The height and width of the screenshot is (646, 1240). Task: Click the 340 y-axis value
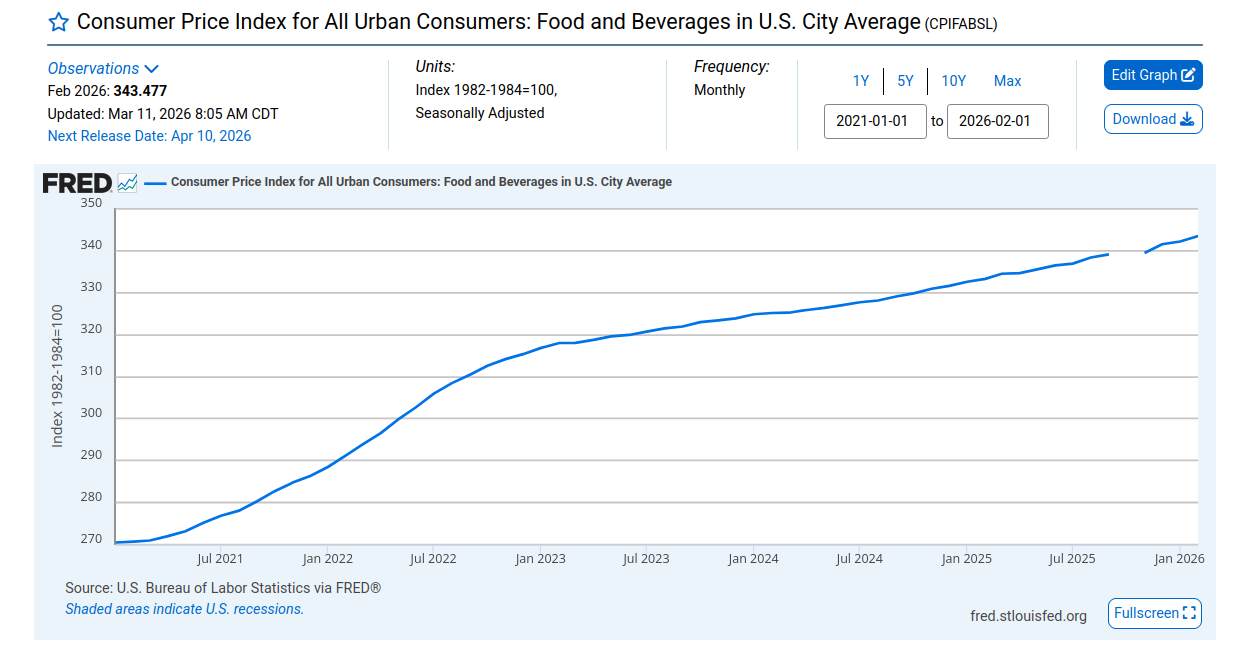(x=91, y=245)
